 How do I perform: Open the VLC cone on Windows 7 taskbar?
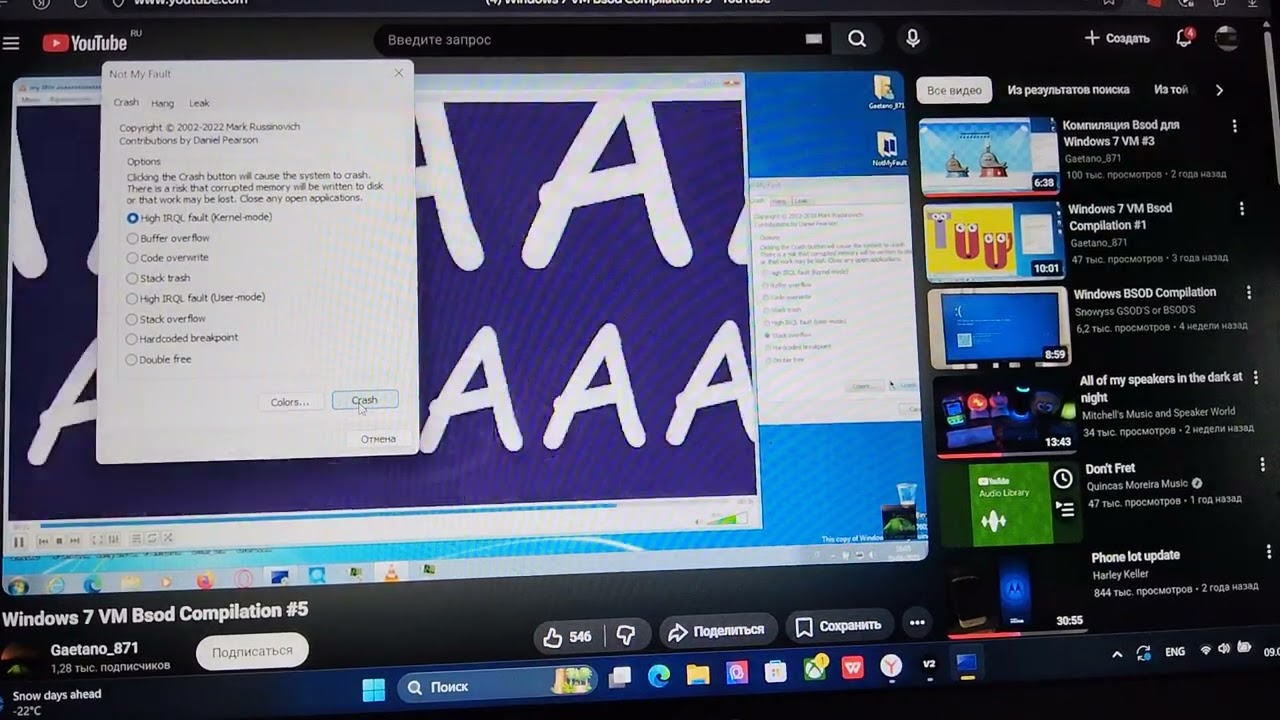[392, 572]
